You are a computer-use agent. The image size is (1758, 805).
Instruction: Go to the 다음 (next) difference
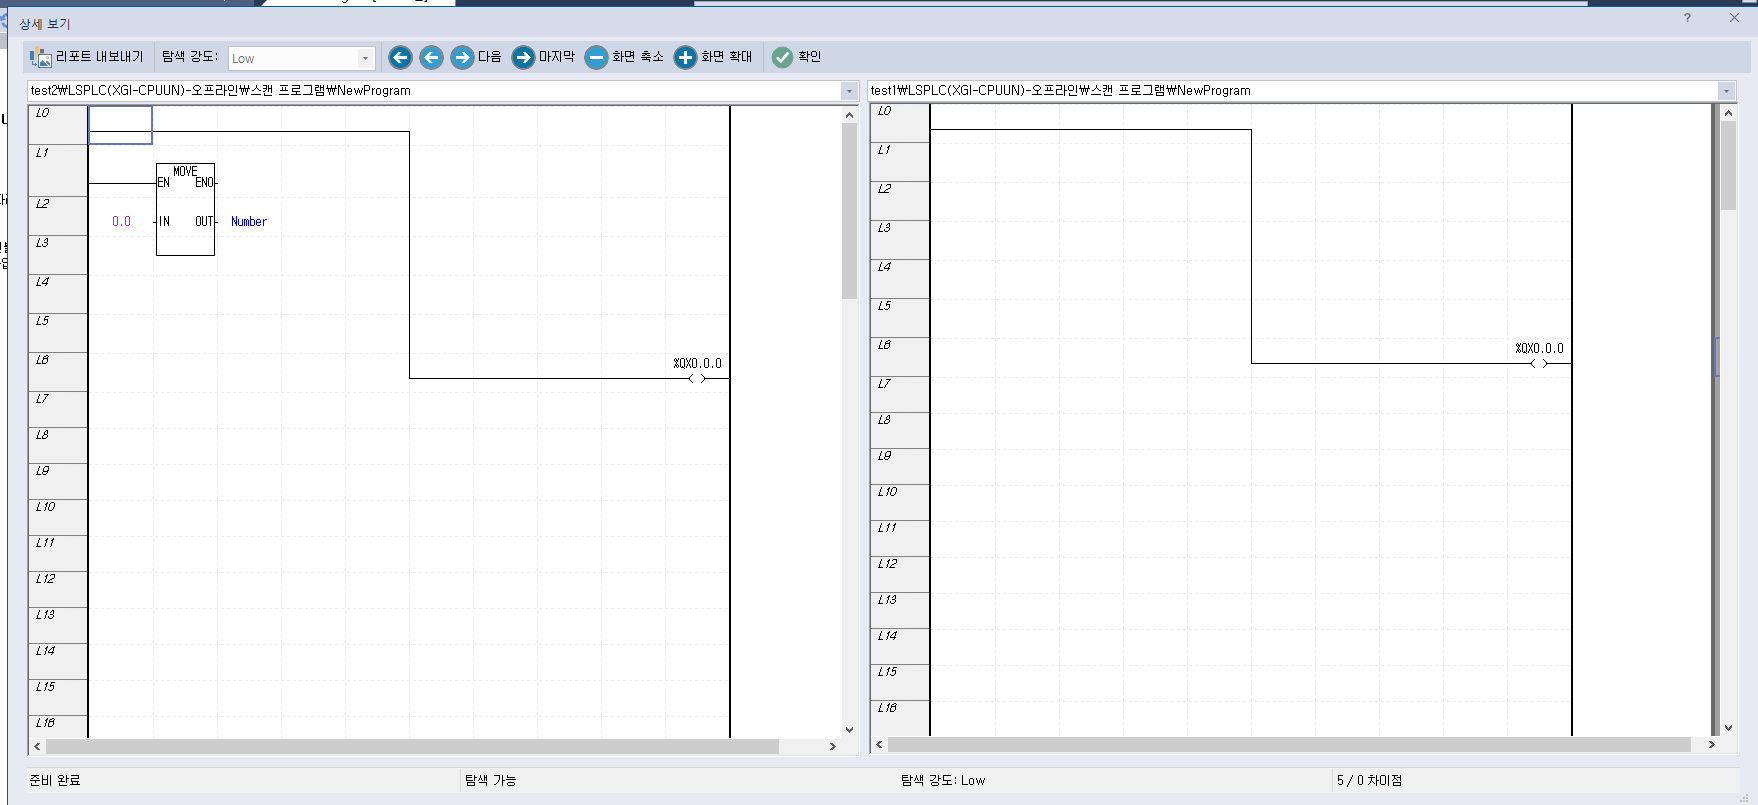click(476, 57)
